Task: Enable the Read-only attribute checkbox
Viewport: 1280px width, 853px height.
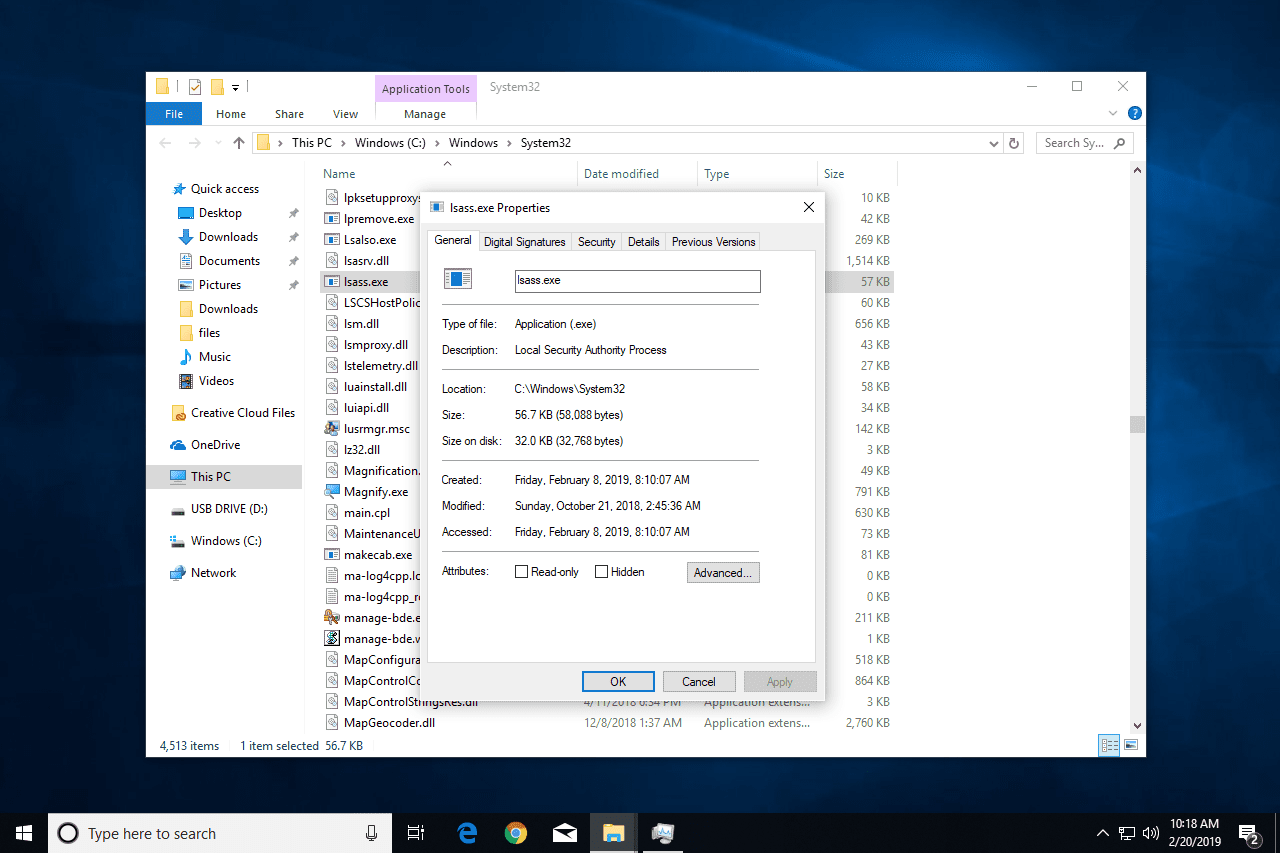Action: [x=521, y=572]
